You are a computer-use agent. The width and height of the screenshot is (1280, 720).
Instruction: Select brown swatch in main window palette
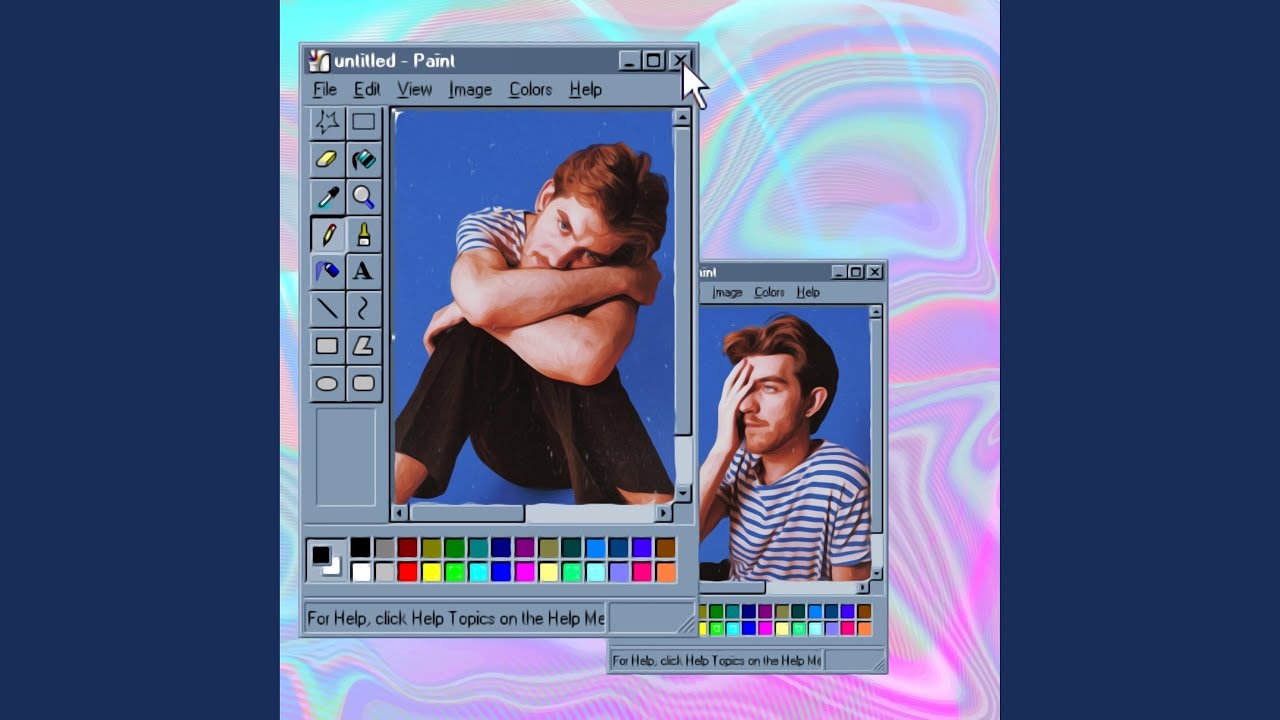click(x=665, y=547)
